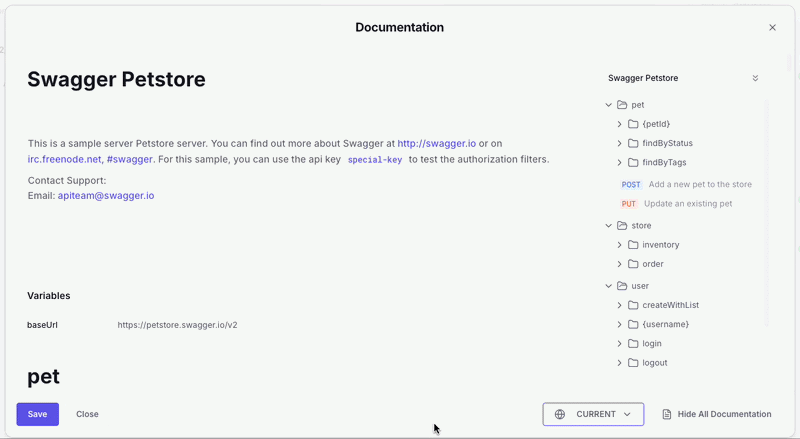800x439 pixels.
Task: Click the inventory folder icon
Action: [x=633, y=245]
